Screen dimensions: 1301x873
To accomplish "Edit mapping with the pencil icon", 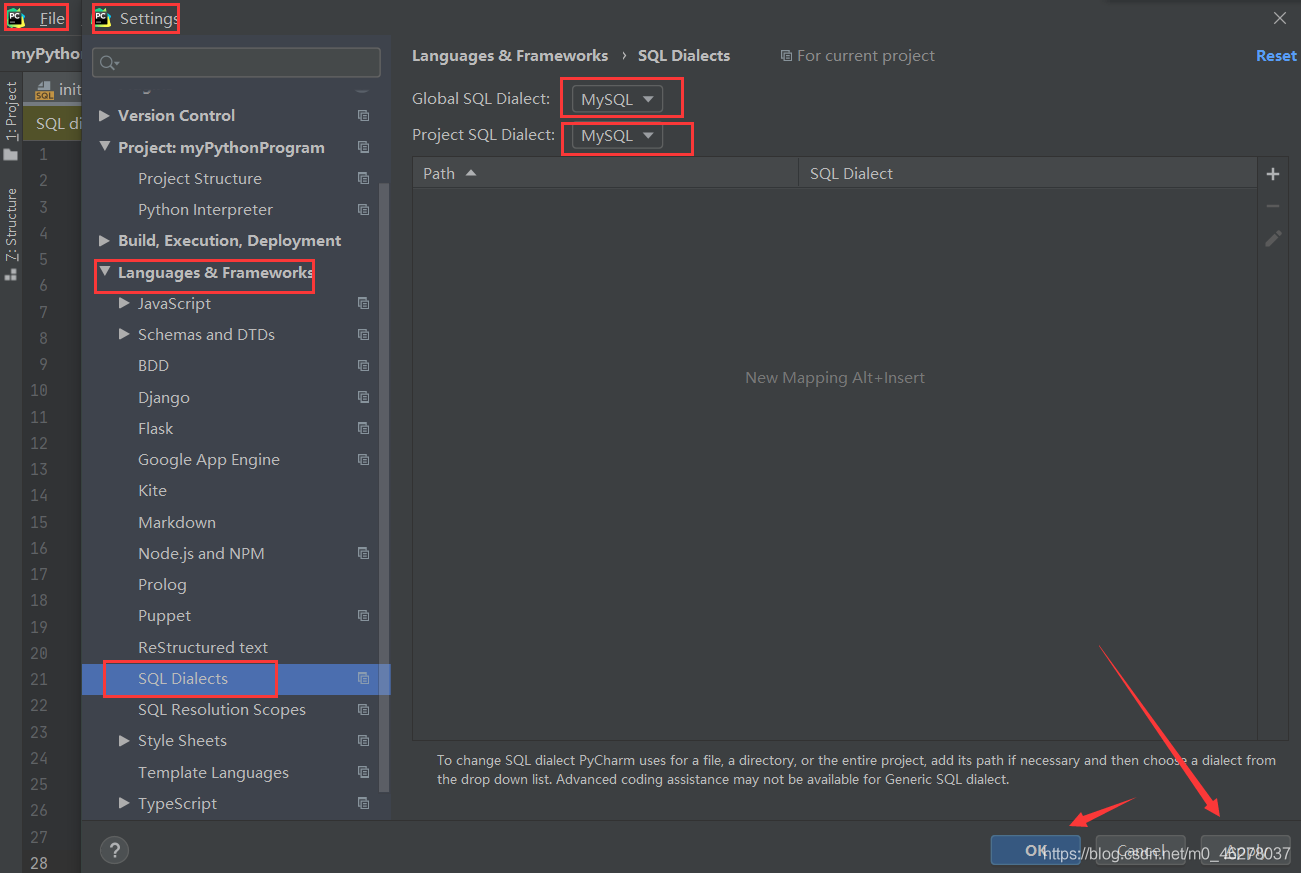I will [1273, 238].
